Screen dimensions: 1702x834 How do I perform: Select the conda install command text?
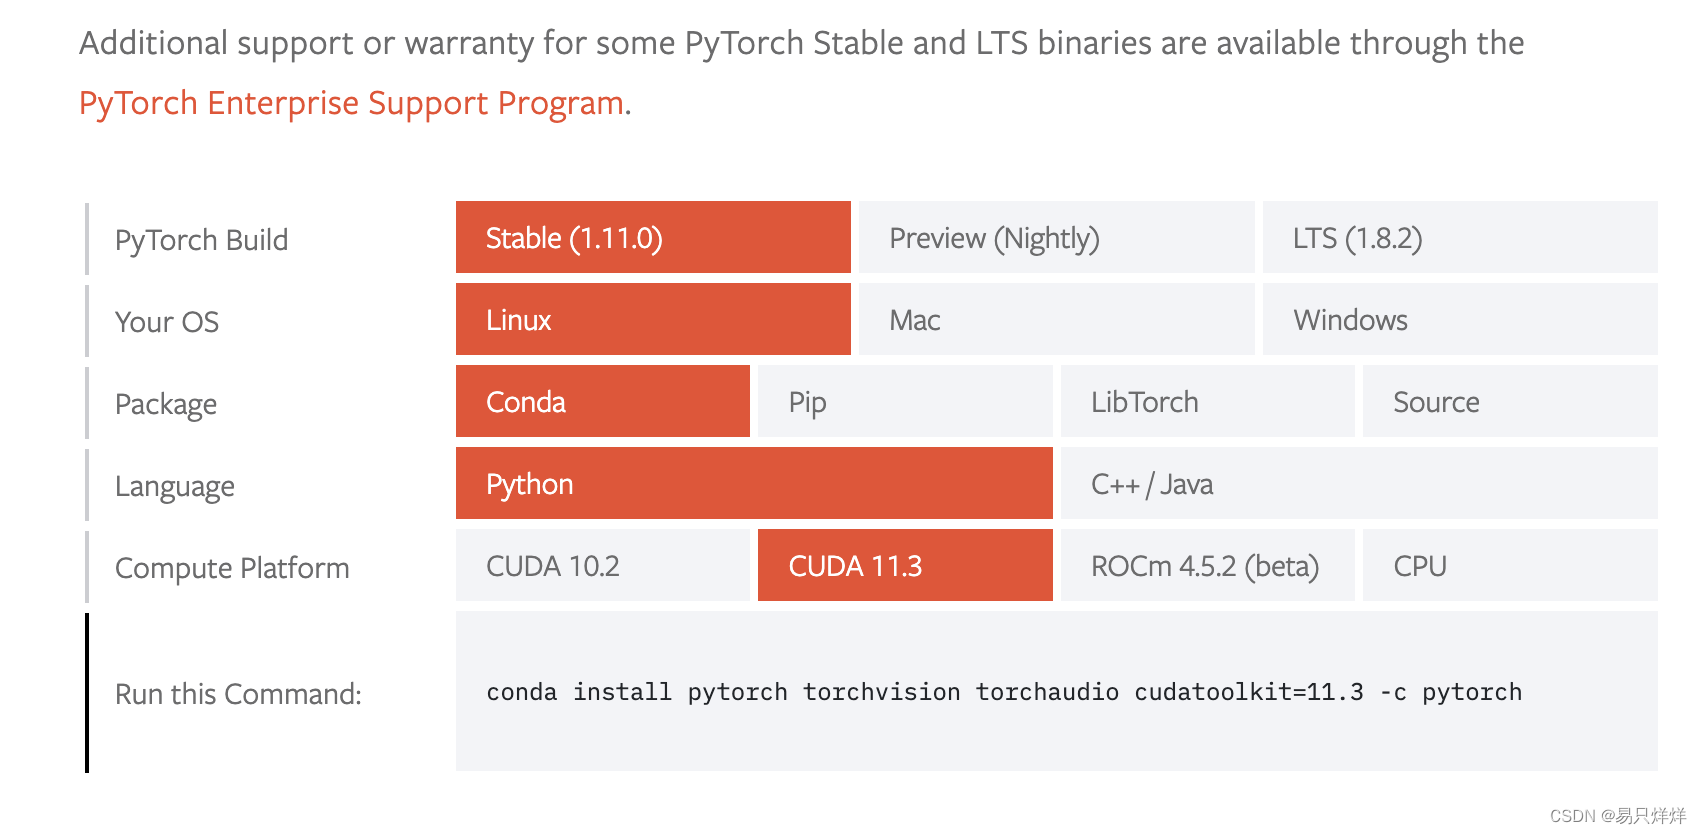1003,691
